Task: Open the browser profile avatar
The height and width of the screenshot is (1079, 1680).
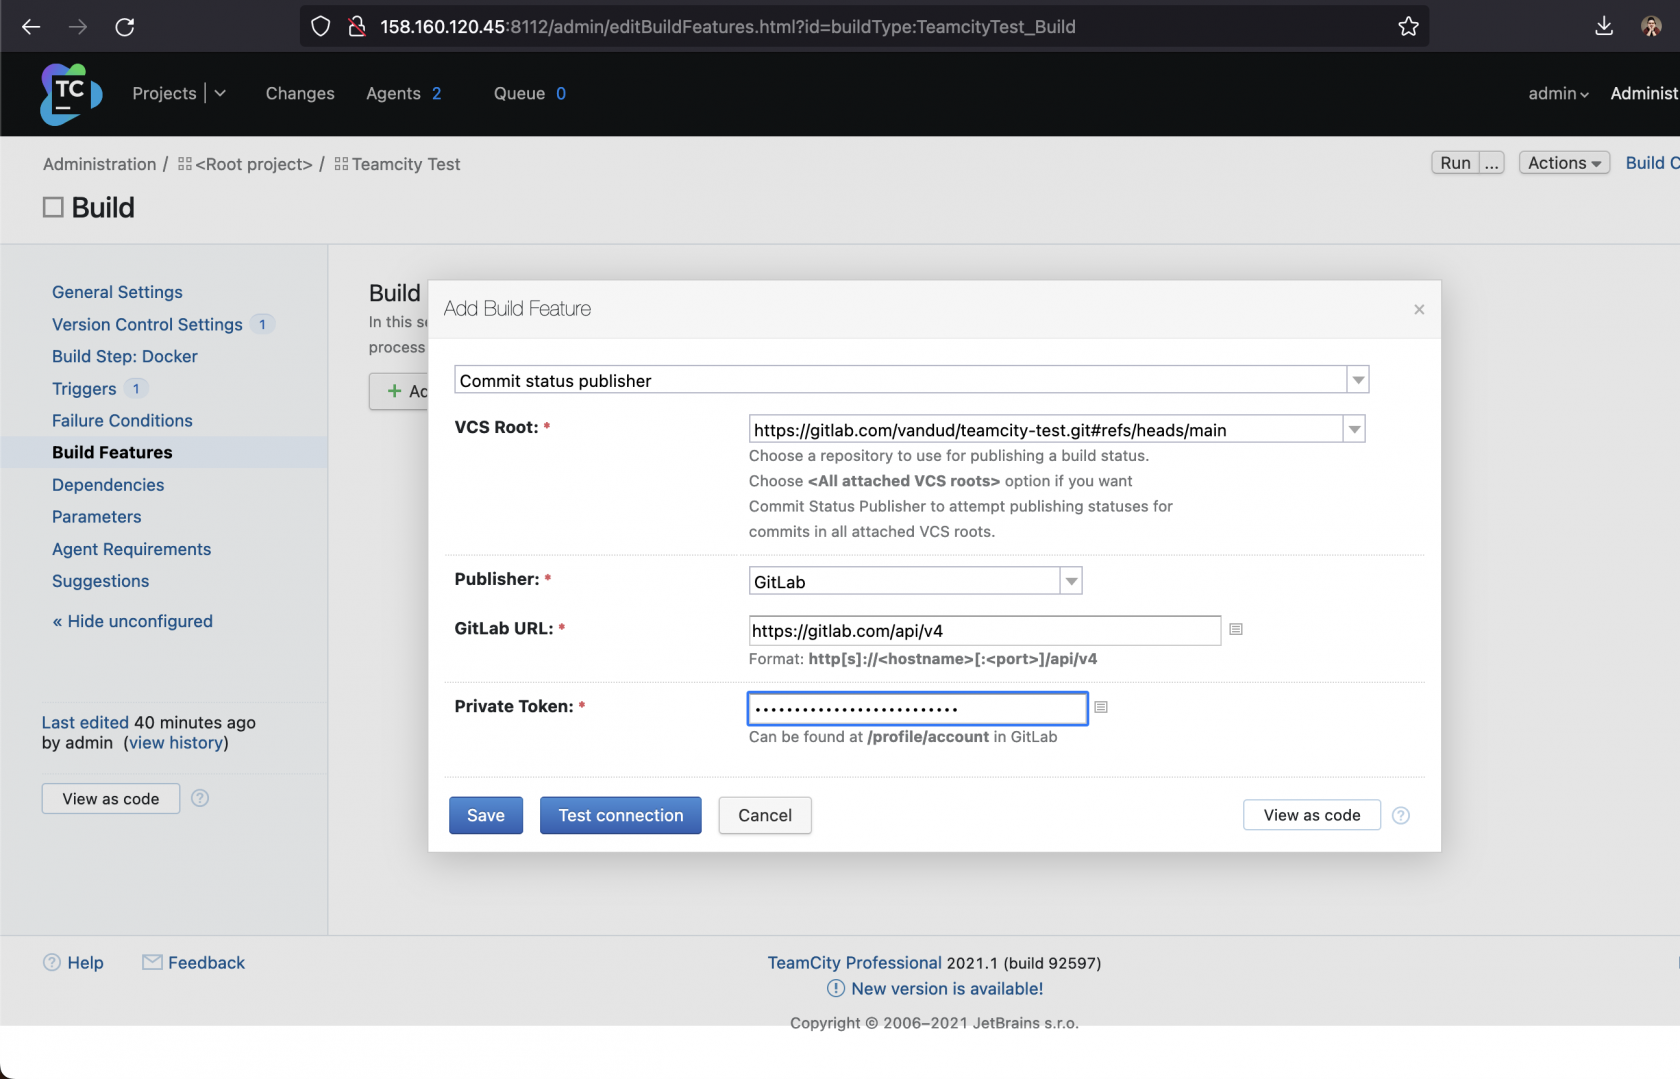Action: coord(1651,27)
